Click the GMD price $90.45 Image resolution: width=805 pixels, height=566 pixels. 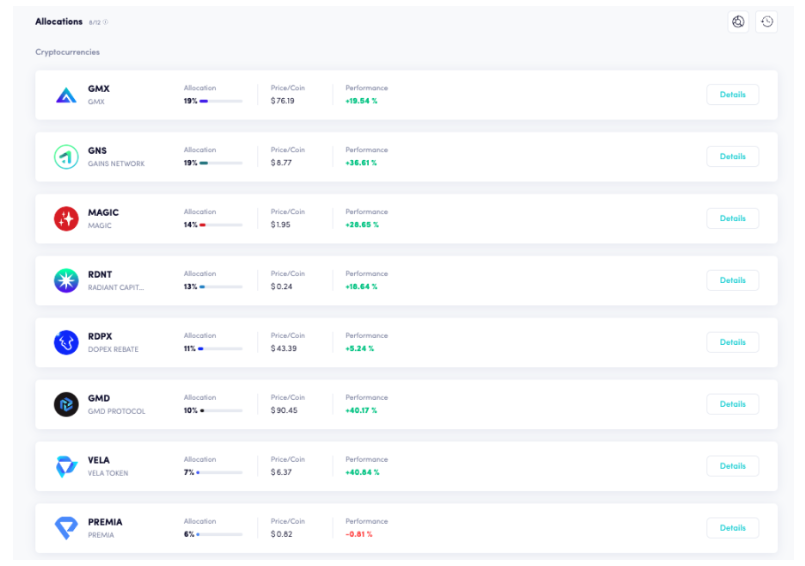(284, 410)
